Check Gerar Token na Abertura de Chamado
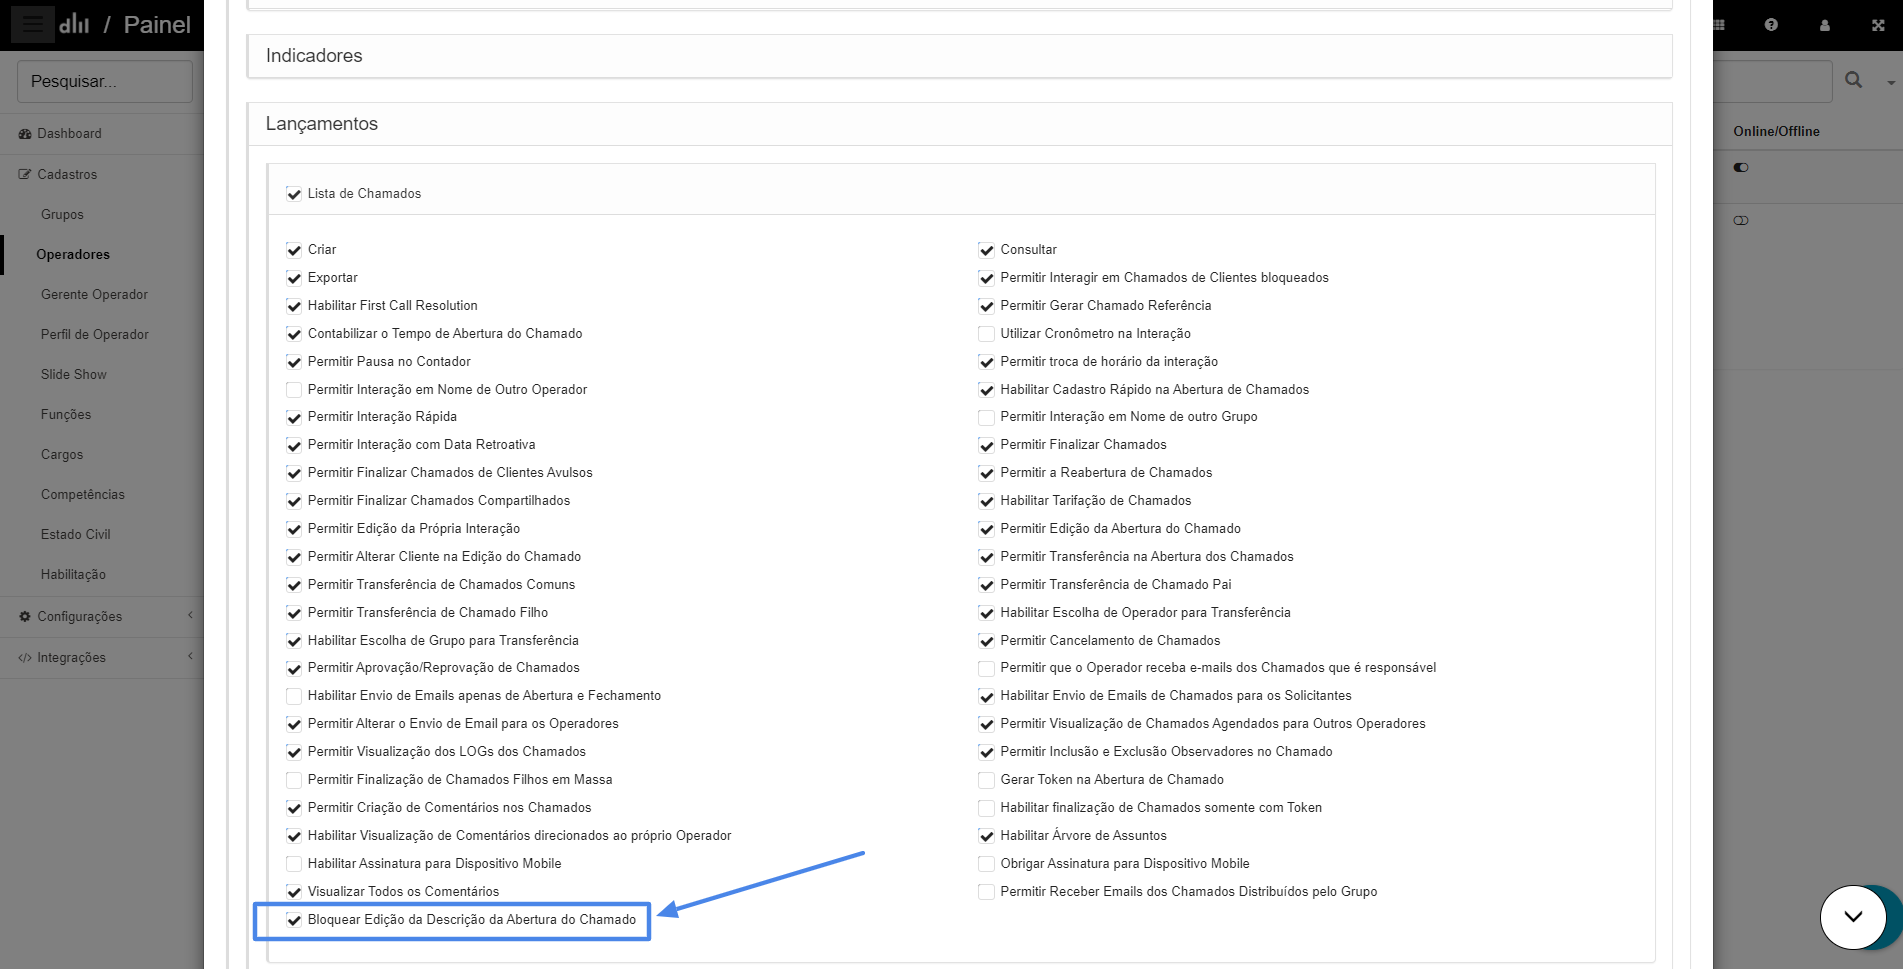Image resolution: width=1903 pixels, height=969 pixels. pos(986,780)
